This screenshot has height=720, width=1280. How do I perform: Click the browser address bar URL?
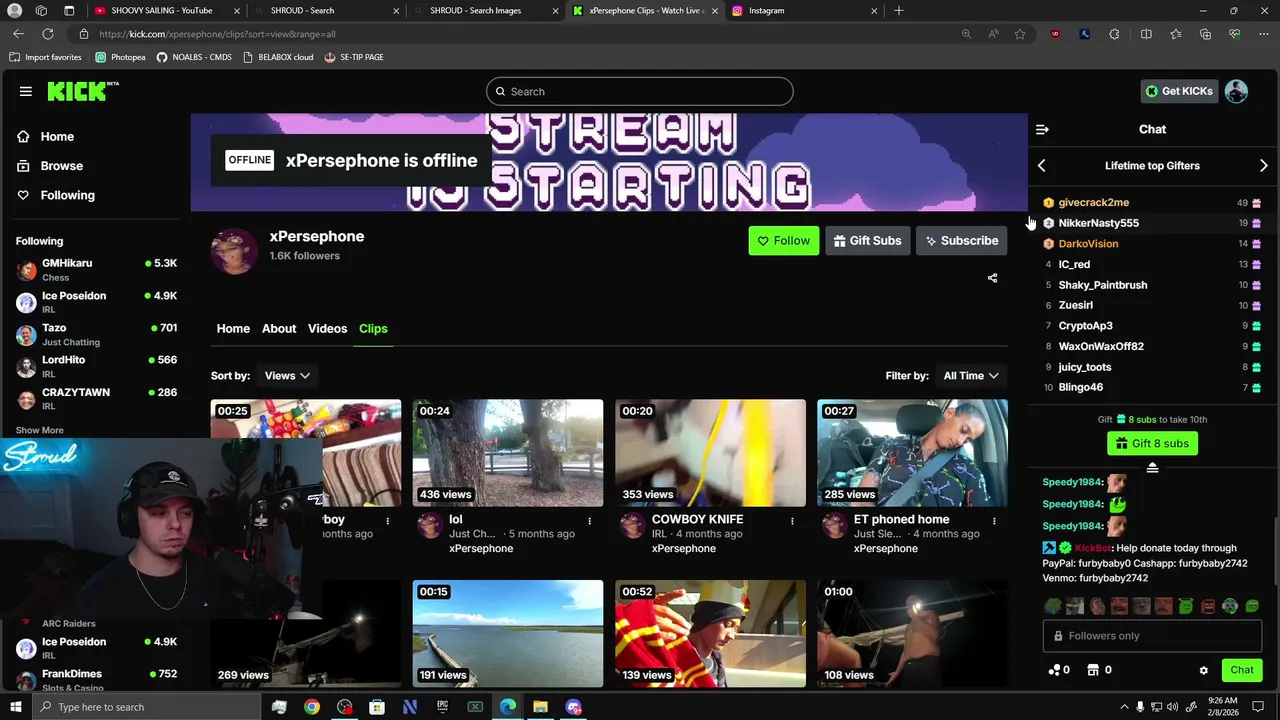tap(217, 34)
